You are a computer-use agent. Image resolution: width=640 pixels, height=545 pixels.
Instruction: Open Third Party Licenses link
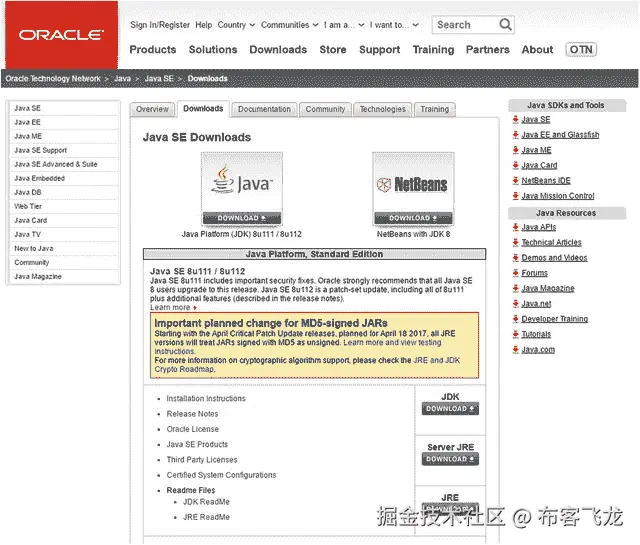(x=202, y=460)
